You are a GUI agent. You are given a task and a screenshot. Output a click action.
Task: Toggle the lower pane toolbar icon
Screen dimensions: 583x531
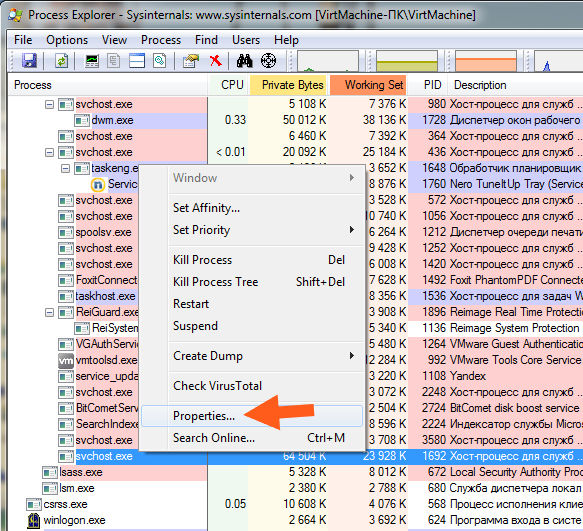tap(137, 60)
